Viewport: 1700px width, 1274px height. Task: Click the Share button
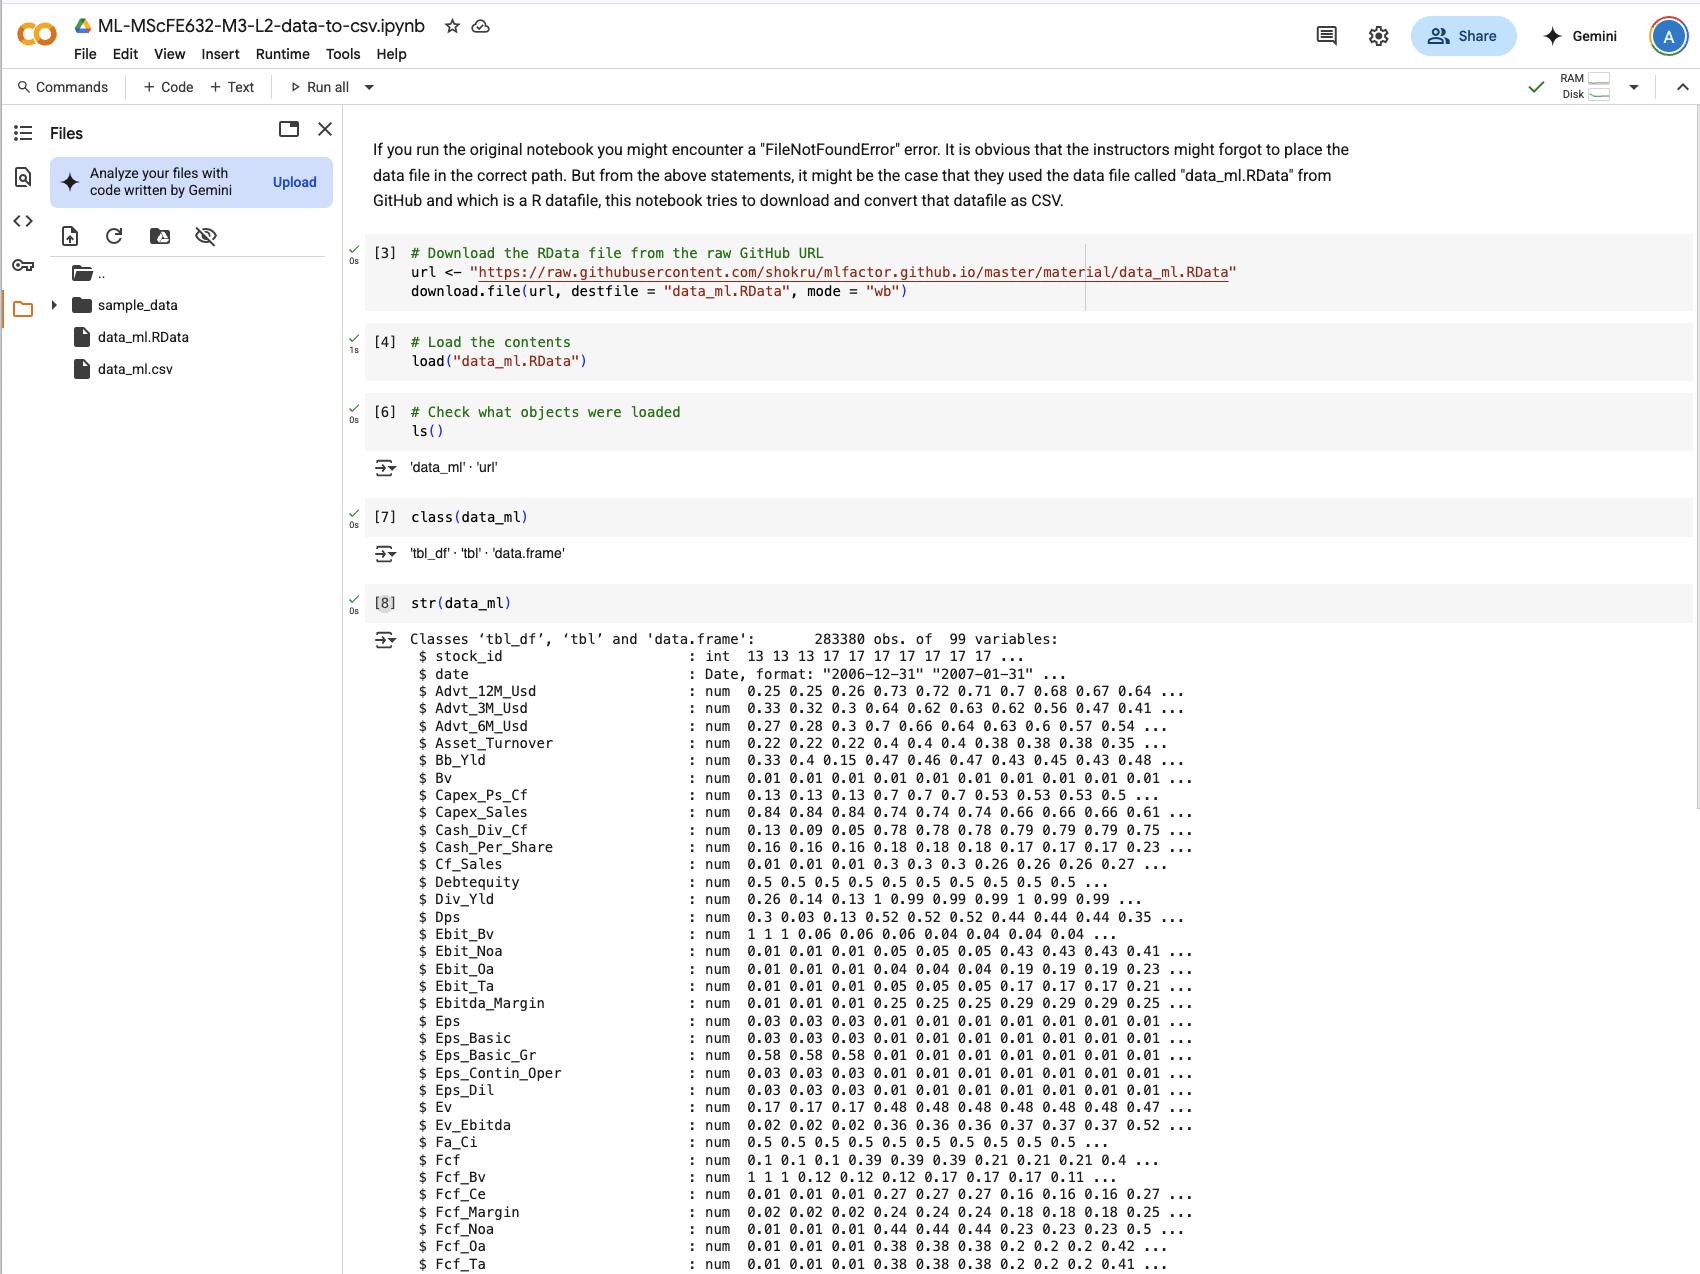point(1463,36)
